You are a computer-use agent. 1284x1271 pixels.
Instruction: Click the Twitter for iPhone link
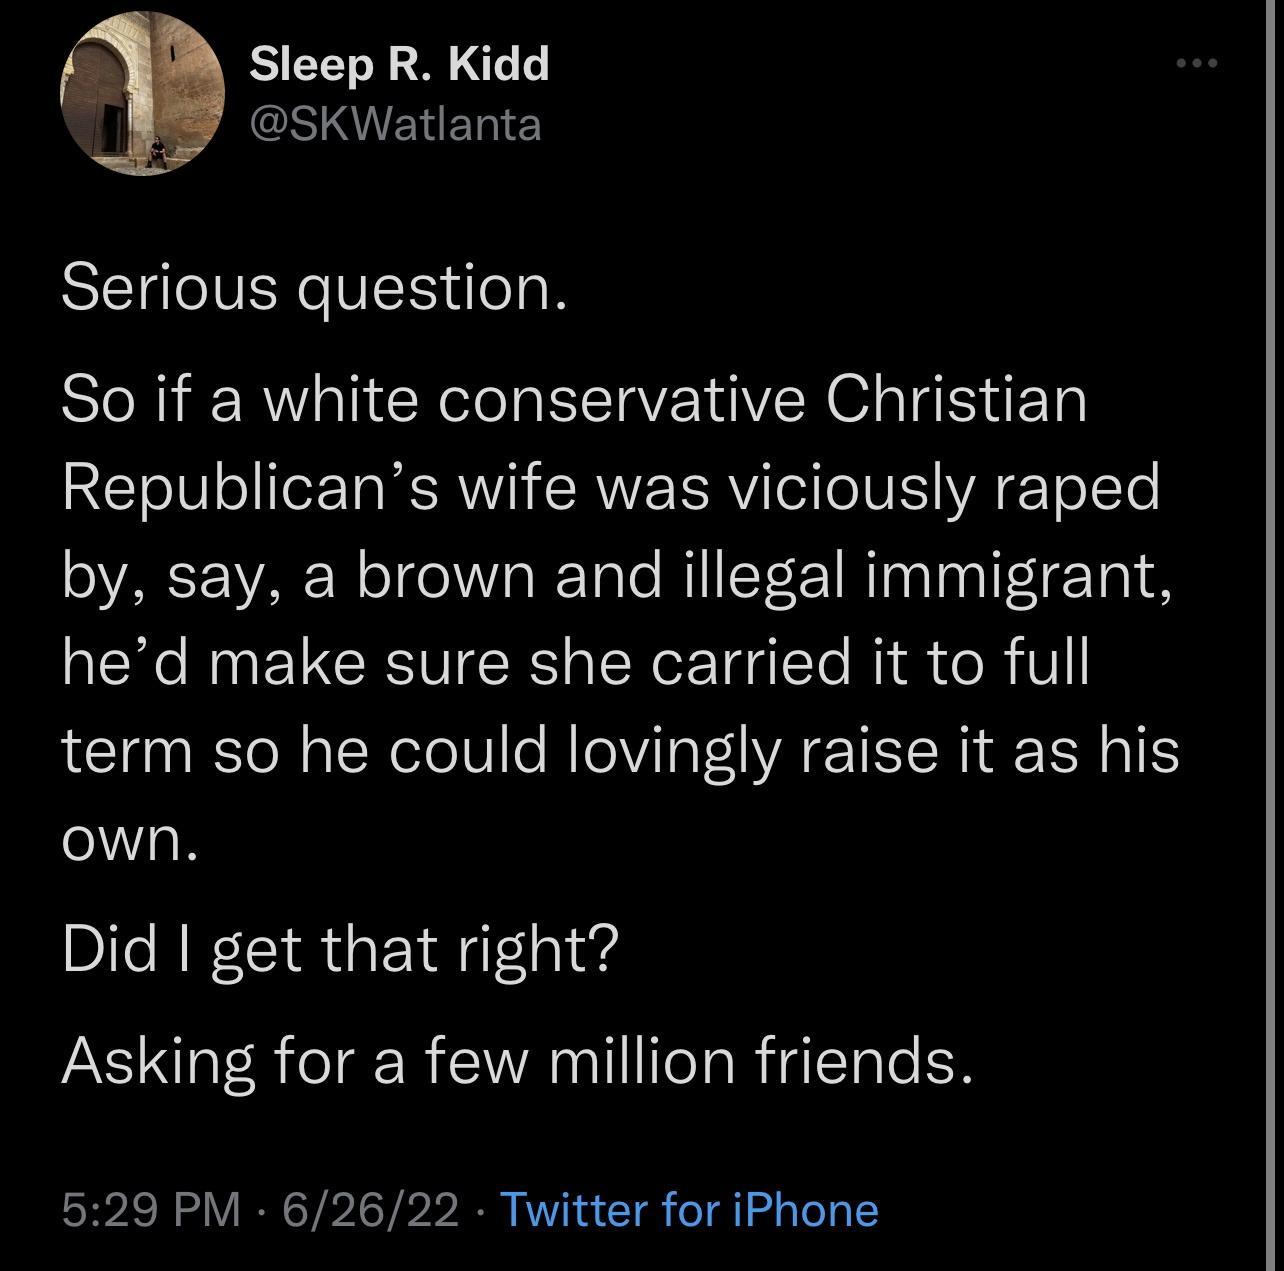[690, 1210]
